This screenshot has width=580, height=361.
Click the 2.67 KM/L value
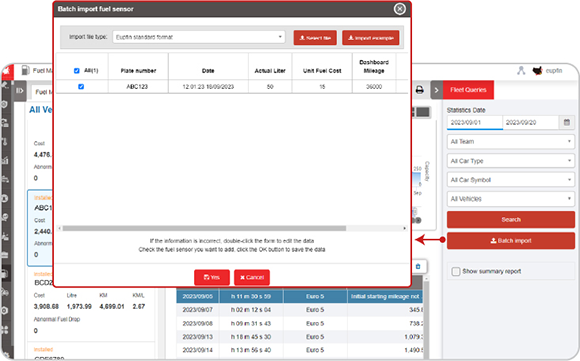coord(139,307)
